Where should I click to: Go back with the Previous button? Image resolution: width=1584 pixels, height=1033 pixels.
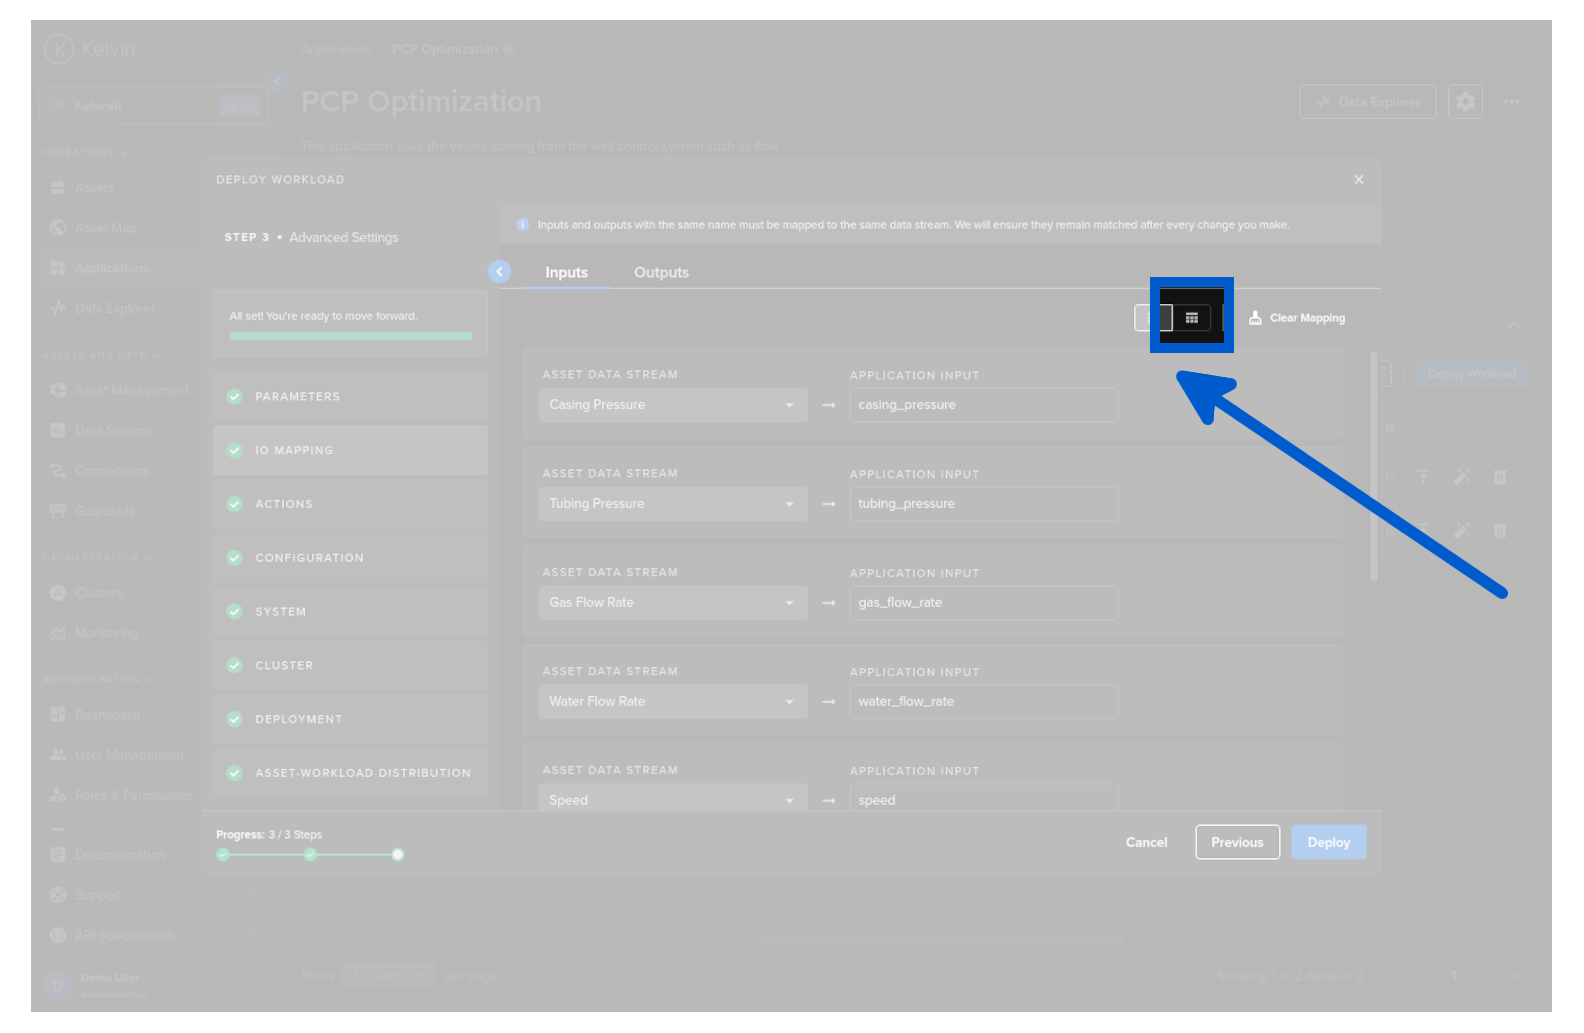click(1237, 842)
